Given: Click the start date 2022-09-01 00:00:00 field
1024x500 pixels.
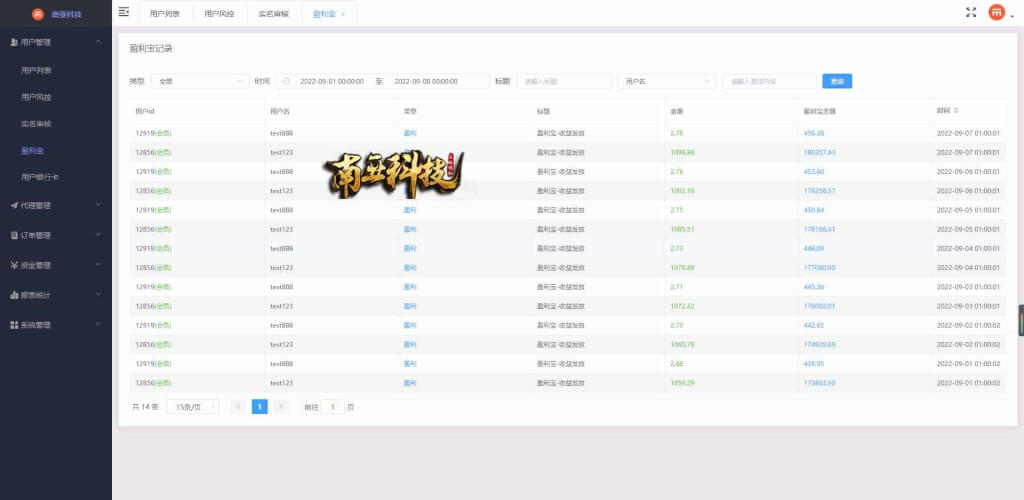Looking at the screenshot, I should point(332,82).
